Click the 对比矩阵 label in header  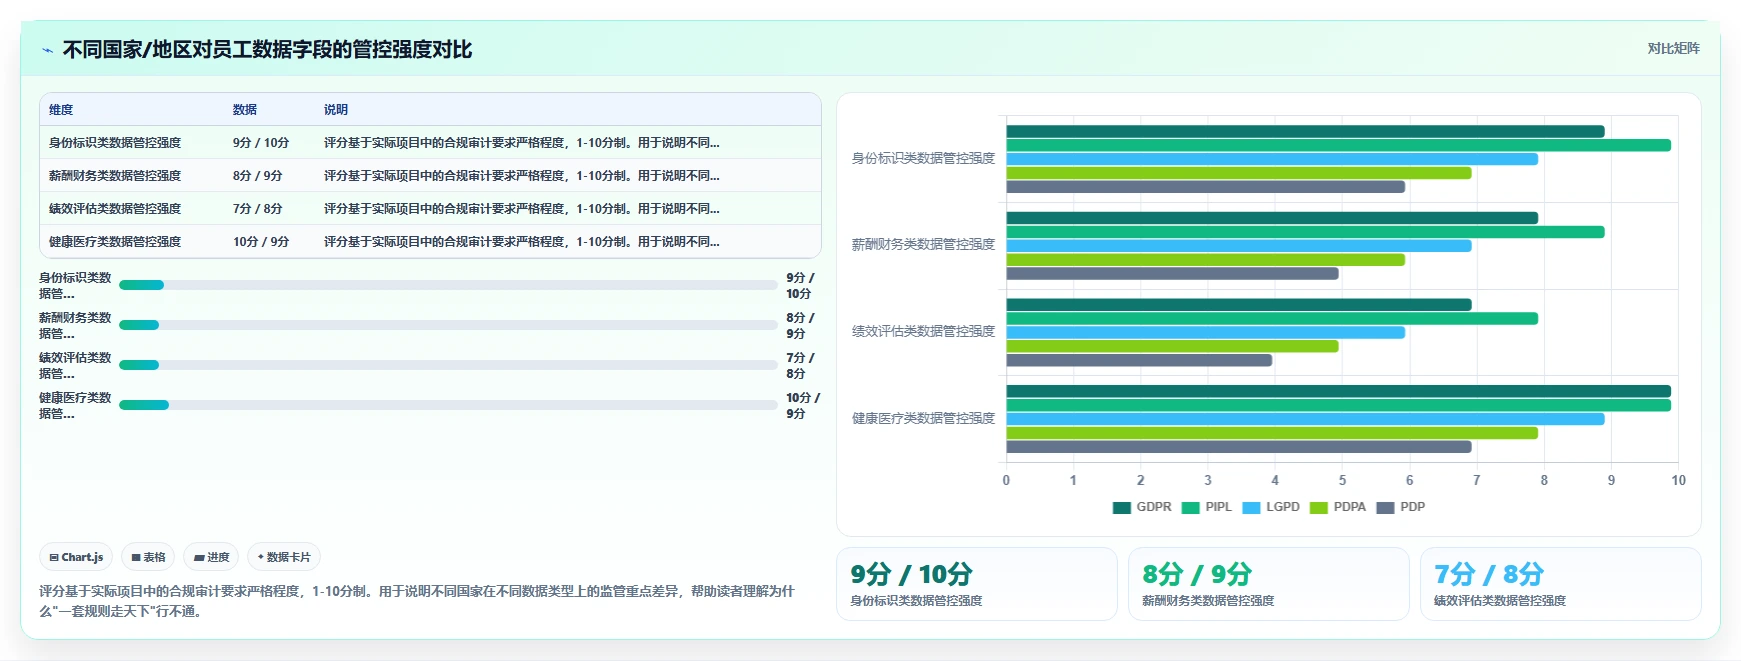click(x=1673, y=48)
